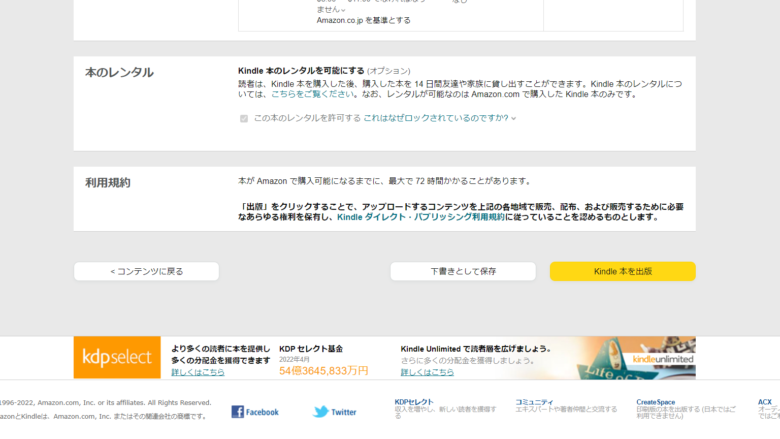
Task: Click Kindle Unlimited で読者層を広げましょう text
Action: (x=476, y=349)
